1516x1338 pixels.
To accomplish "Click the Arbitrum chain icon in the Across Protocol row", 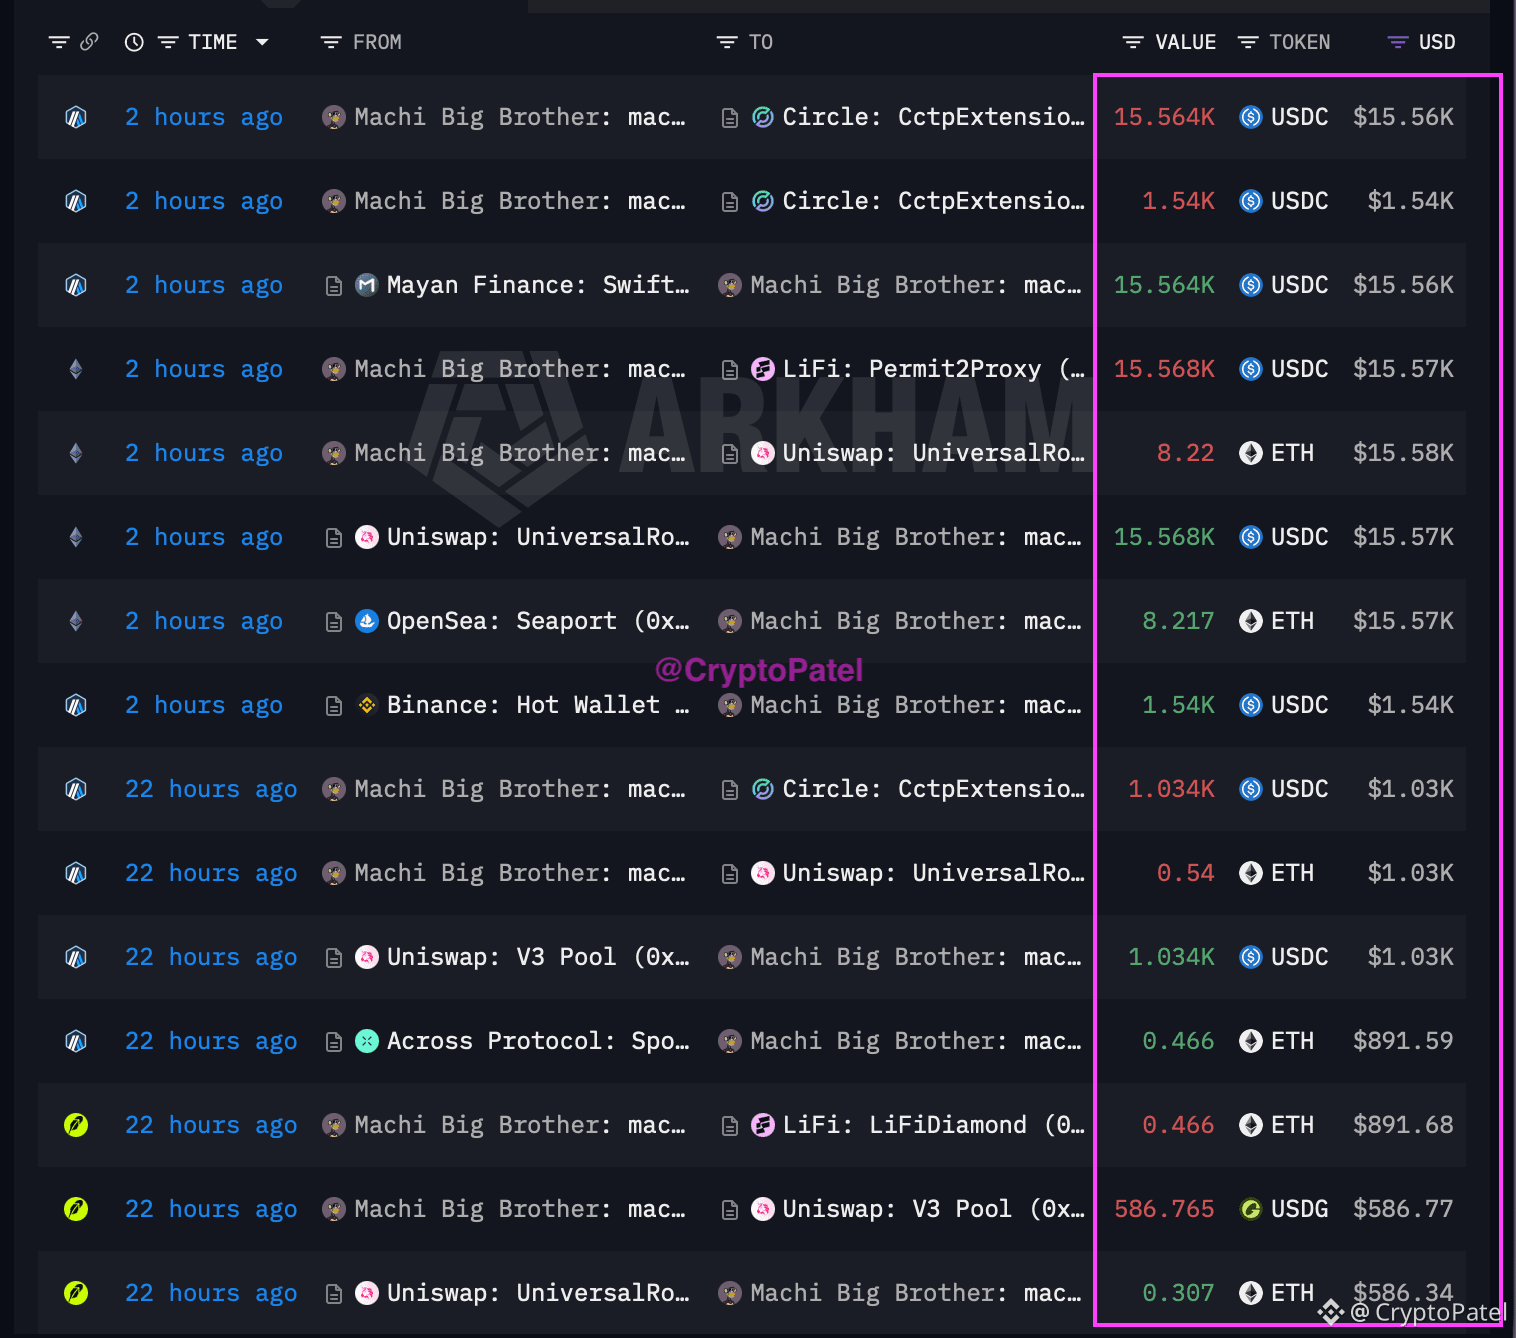I will [x=76, y=1041].
